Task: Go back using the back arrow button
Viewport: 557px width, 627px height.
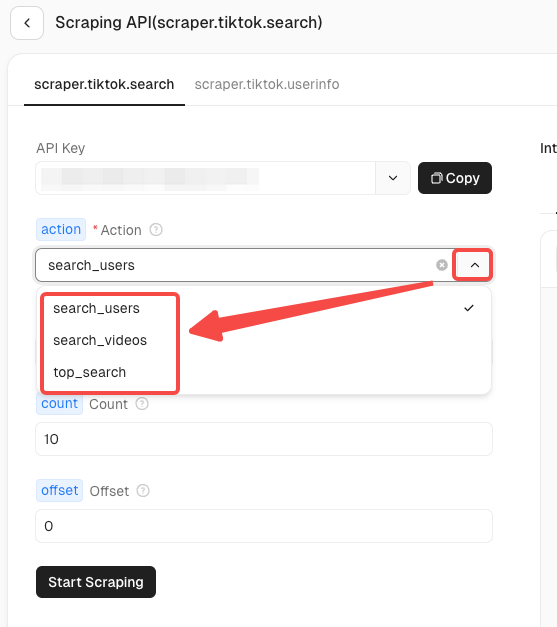Action: pos(27,23)
